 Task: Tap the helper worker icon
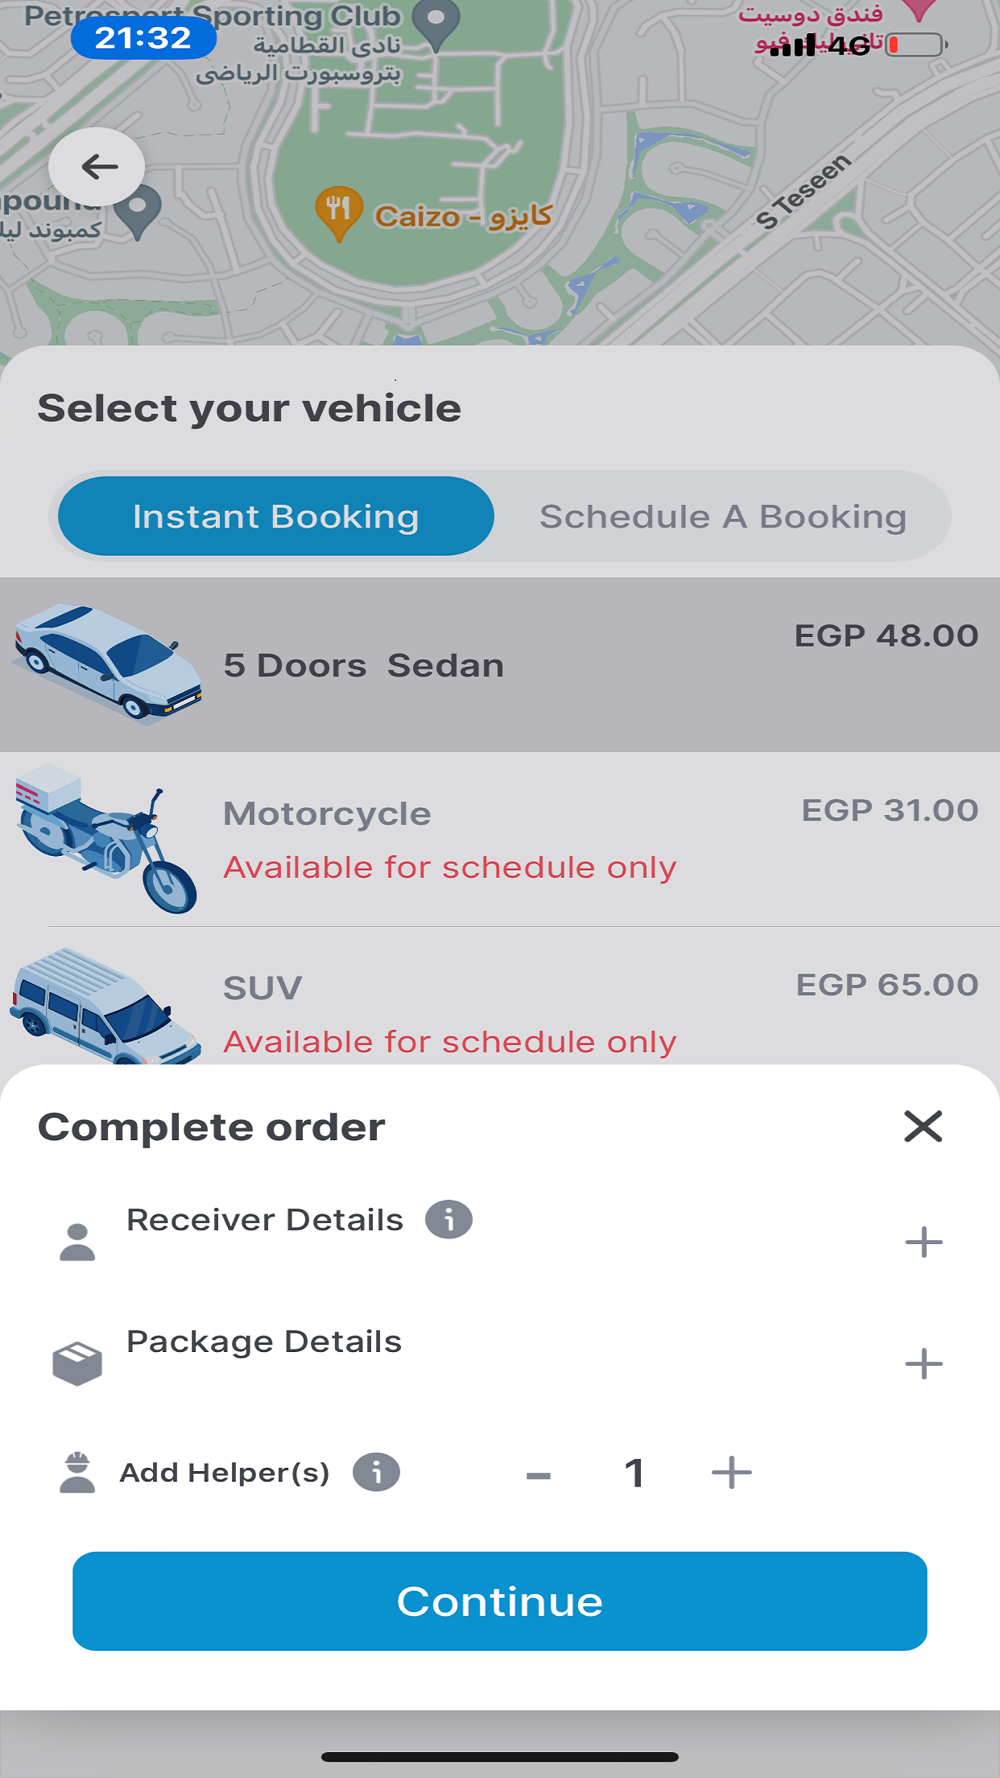tap(77, 1473)
